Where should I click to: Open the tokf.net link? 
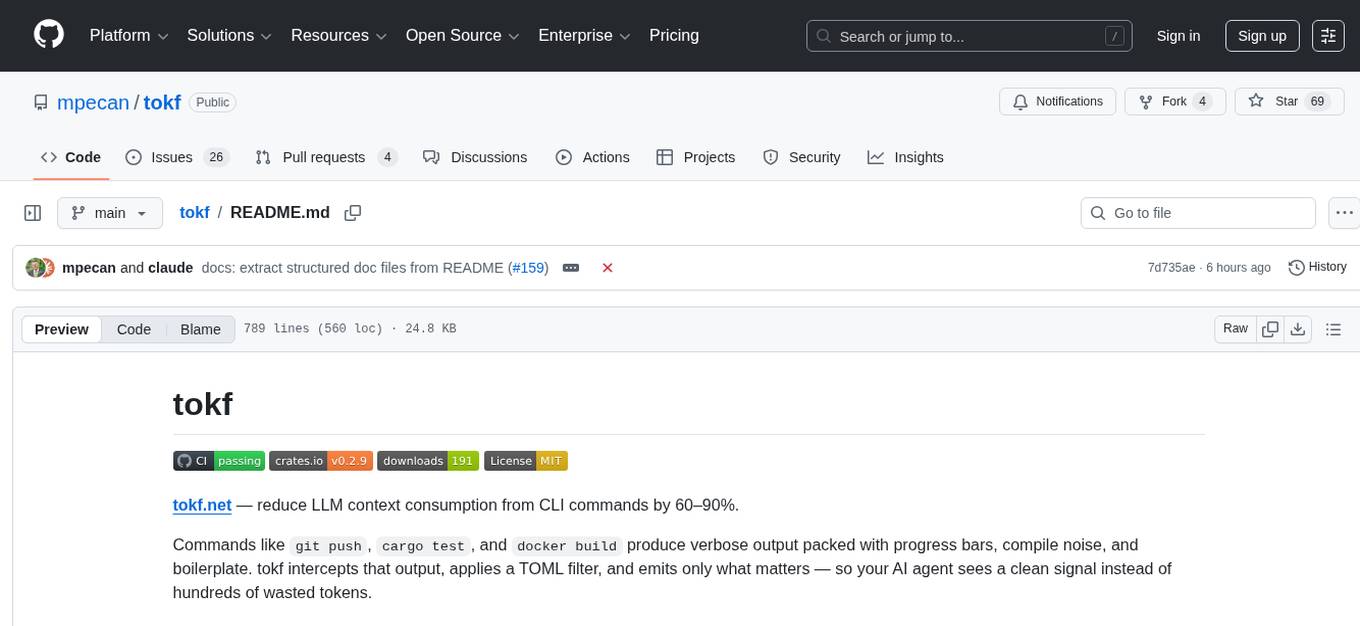pyautogui.click(x=201, y=505)
